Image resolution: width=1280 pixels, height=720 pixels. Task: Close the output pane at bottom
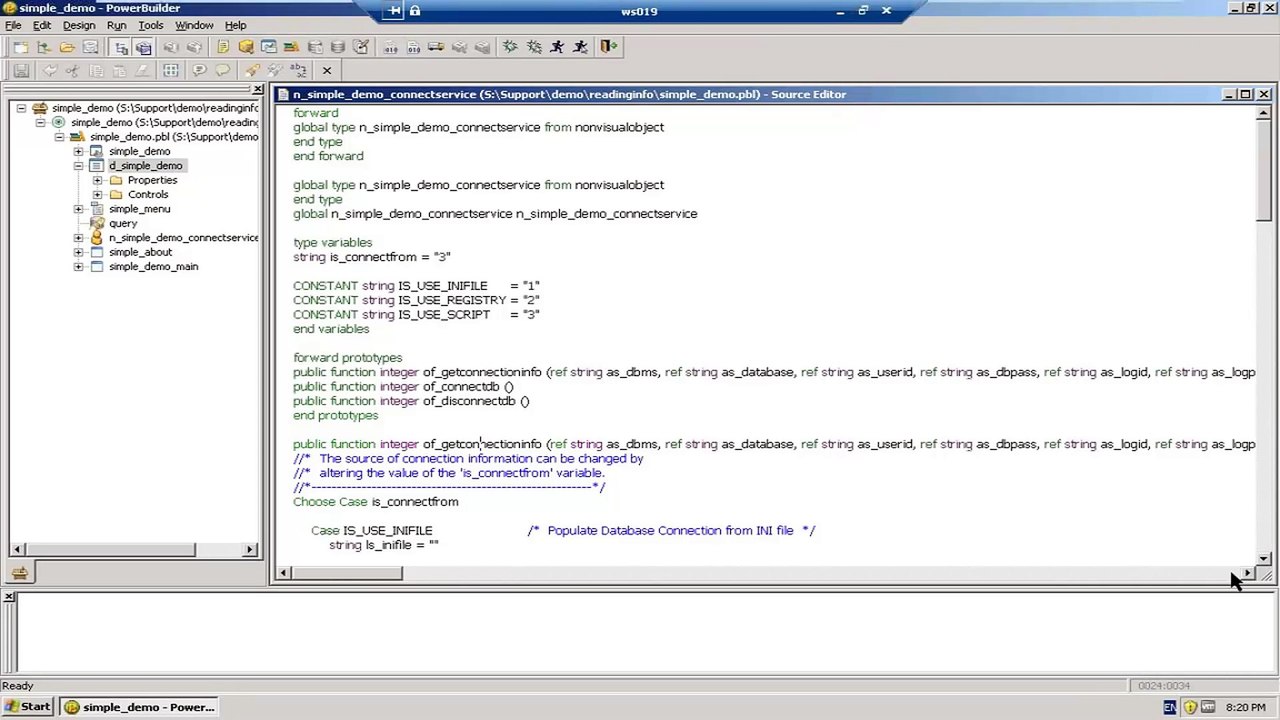tap(9, 597)
